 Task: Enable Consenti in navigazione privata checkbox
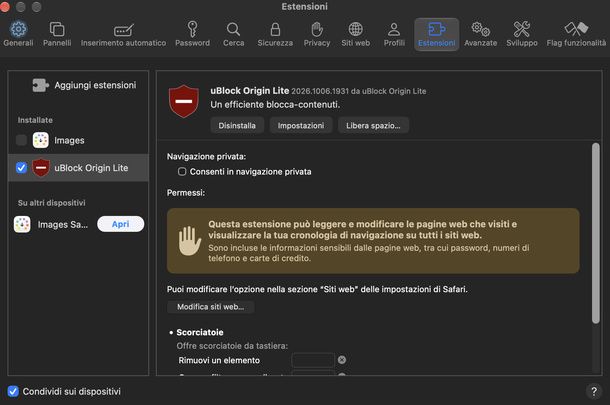click(182, 172)
